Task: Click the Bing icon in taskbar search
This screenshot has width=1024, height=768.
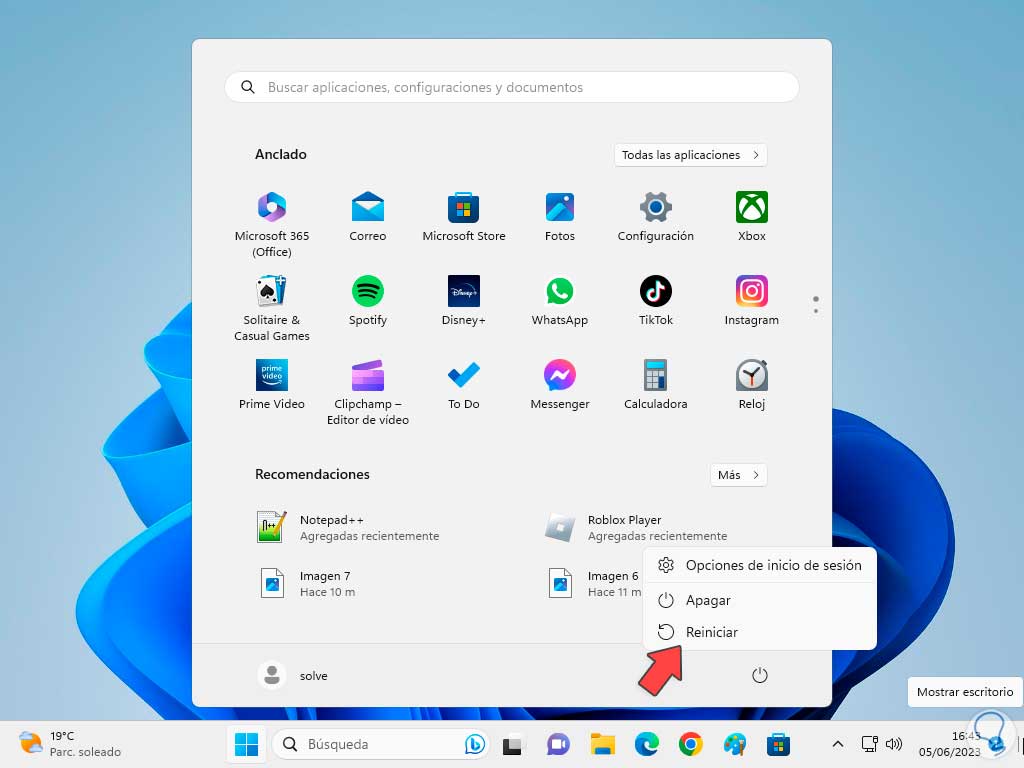Action: (x=475, y=744)
